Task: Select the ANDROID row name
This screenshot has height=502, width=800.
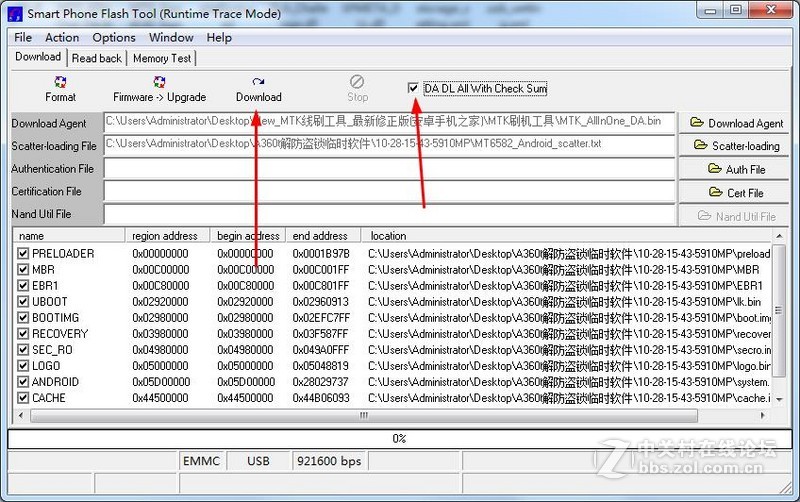Action: pos(56,382)
